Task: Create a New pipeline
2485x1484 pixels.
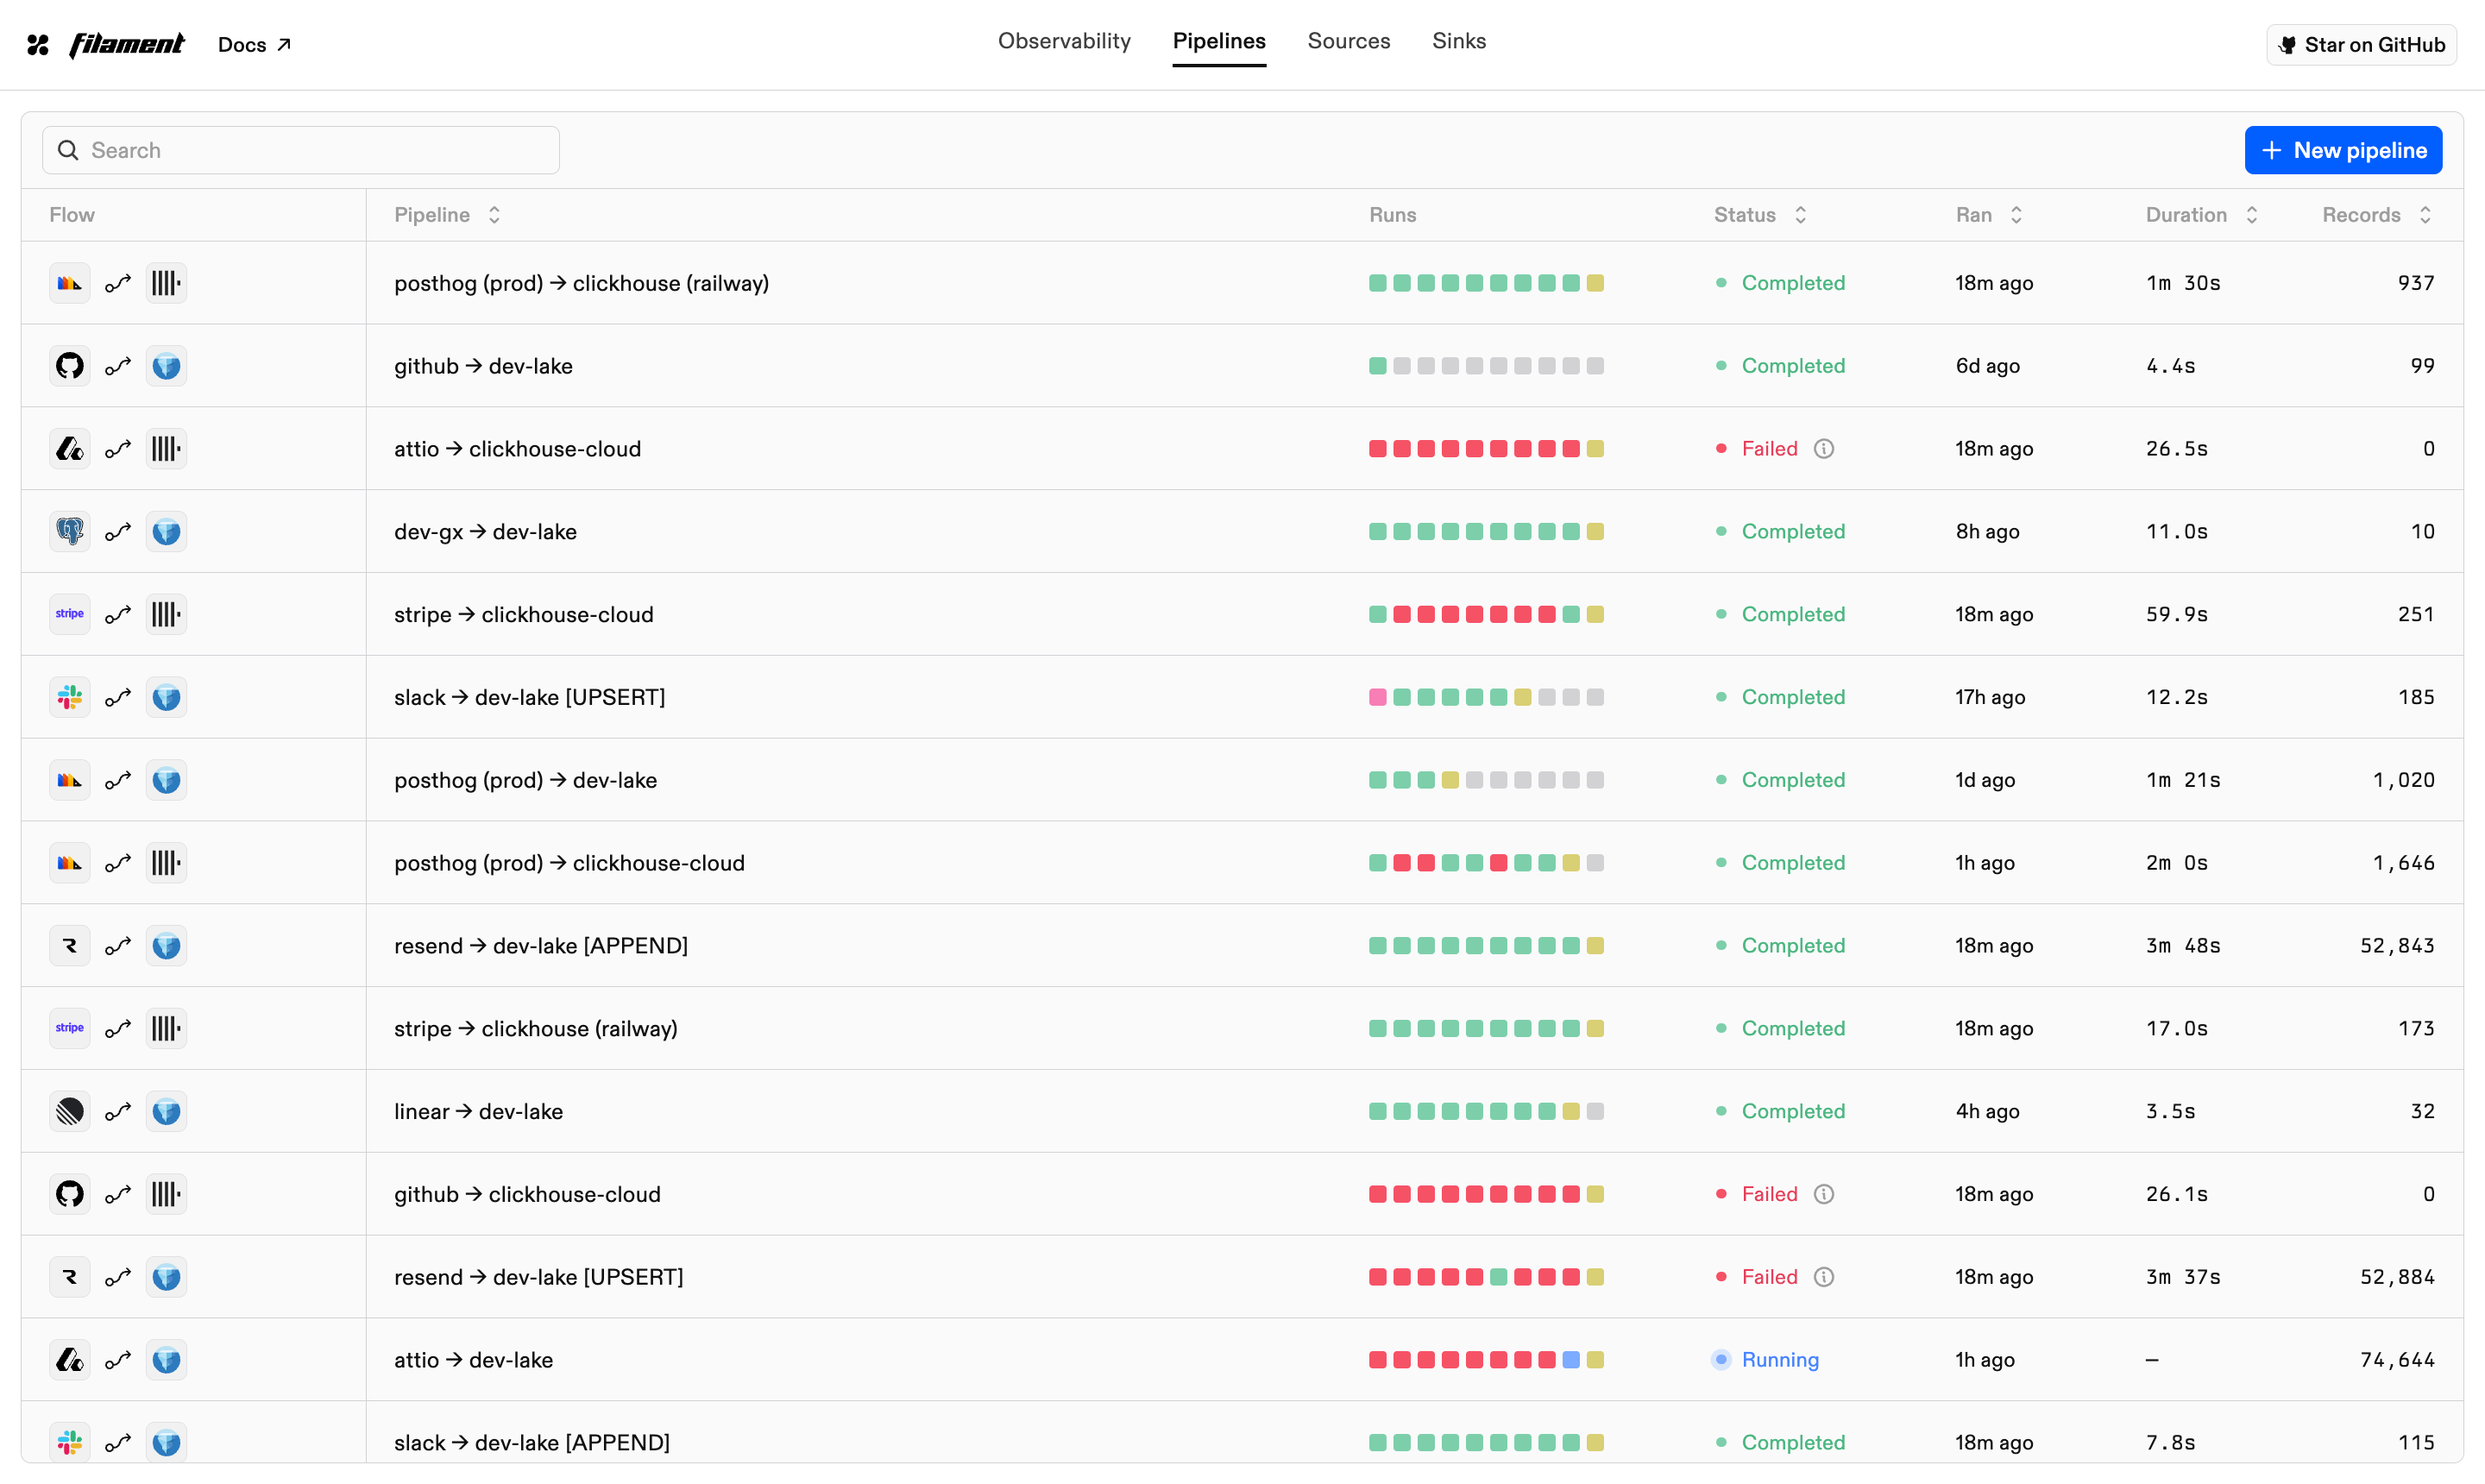Action: tap(2343, 150)
